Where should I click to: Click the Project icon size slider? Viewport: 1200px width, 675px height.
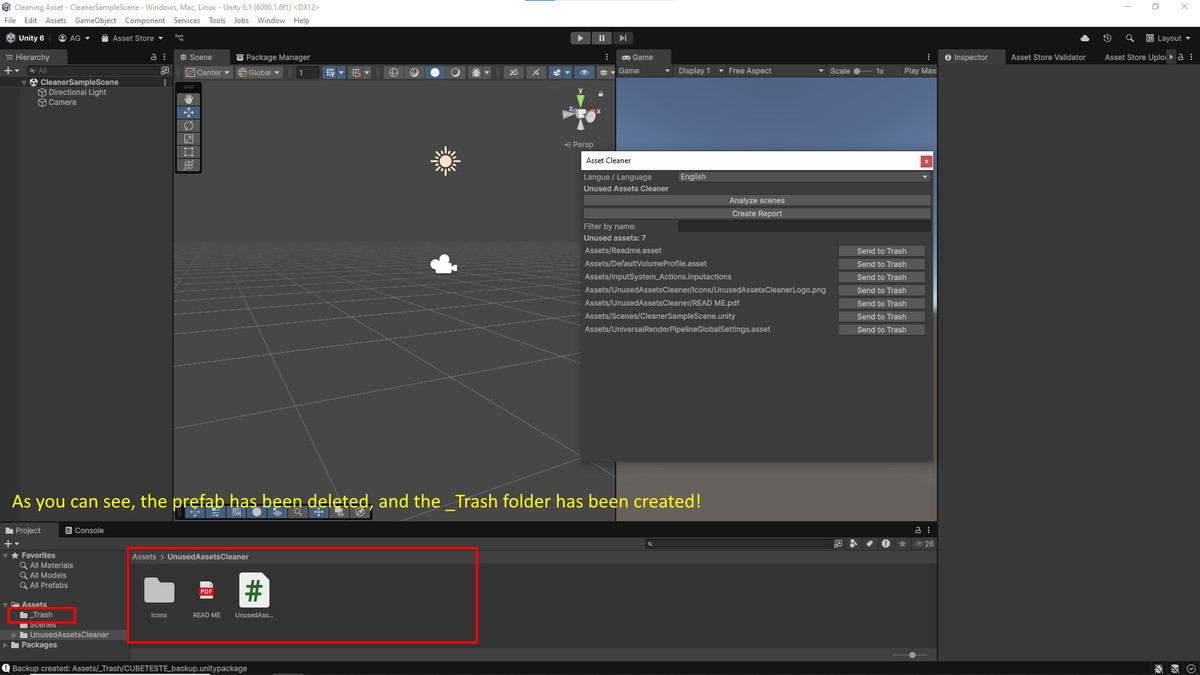click(912, 655)
